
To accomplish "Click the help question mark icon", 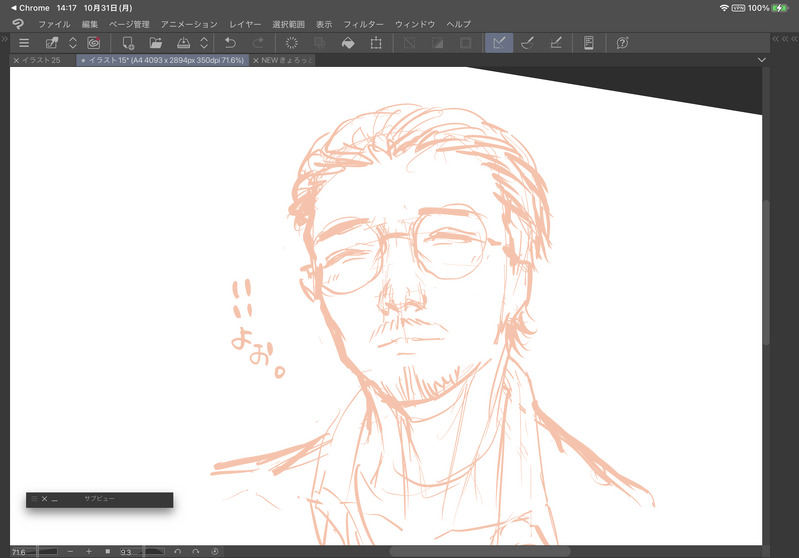I will pyautogui.click(x=622, y=43).
